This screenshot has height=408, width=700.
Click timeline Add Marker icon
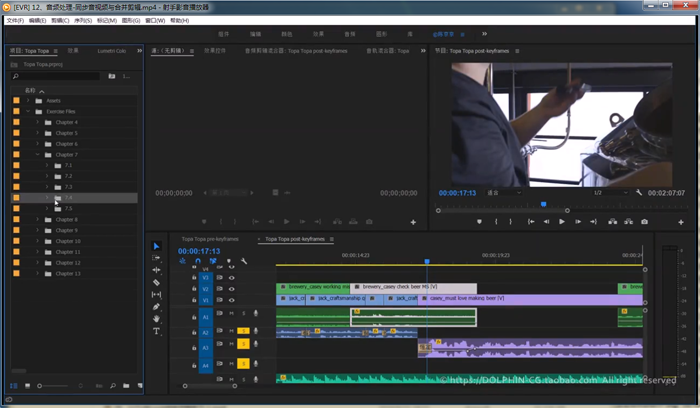[x=229, y=261]
